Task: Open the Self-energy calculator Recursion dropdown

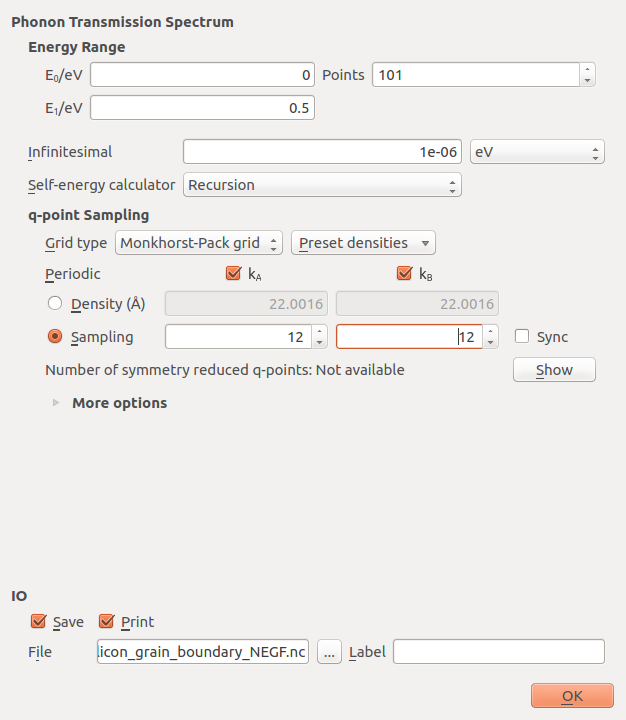Action: tap(322, 185)
